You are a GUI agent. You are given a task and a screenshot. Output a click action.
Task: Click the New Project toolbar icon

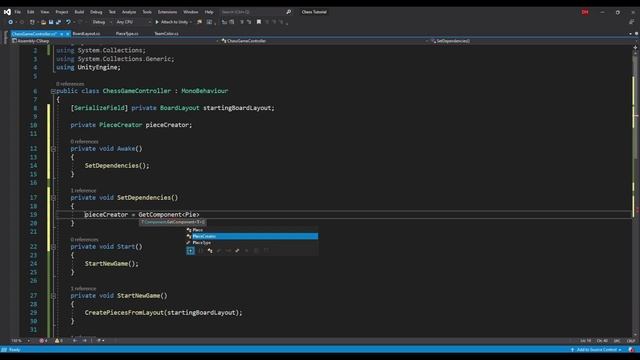32,22
